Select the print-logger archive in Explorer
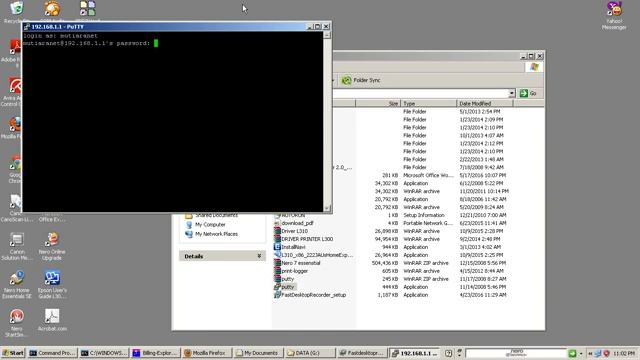The image size is (640, 360). (x=291, y=271)
